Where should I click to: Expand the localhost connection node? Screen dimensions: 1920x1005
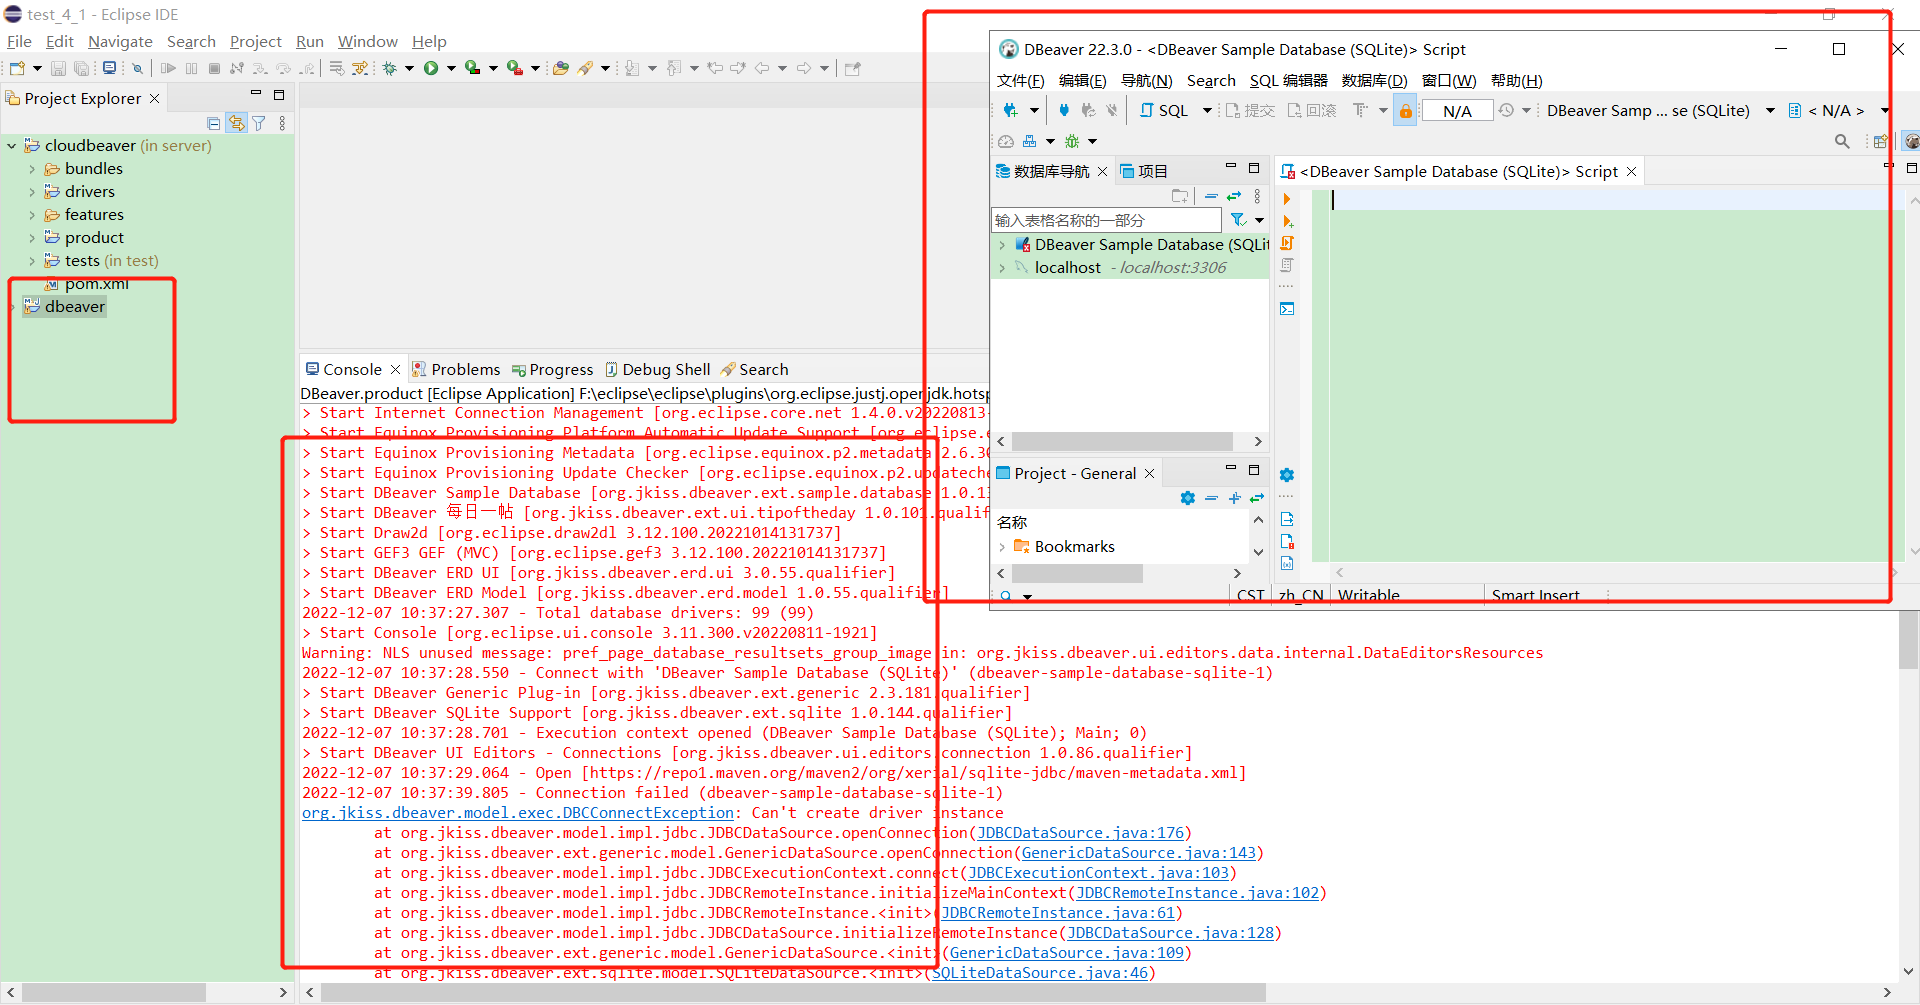tap(1003, 267)
